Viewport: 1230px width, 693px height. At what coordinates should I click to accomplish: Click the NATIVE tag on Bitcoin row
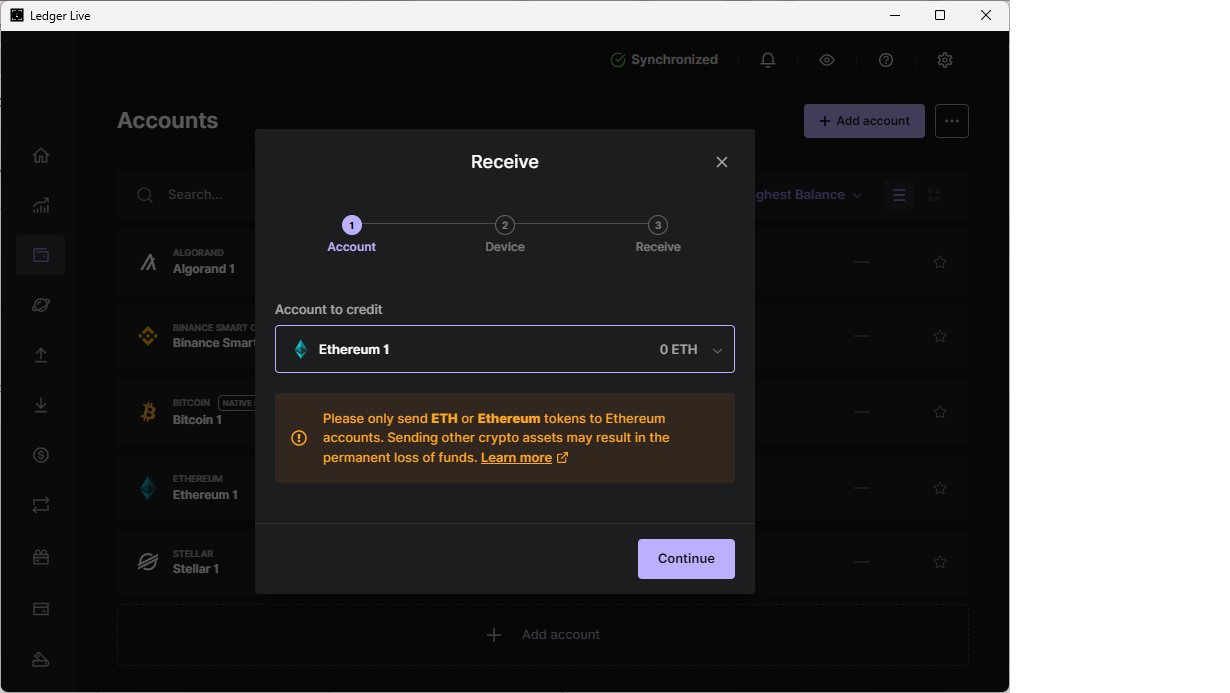(x=236, y=403)
